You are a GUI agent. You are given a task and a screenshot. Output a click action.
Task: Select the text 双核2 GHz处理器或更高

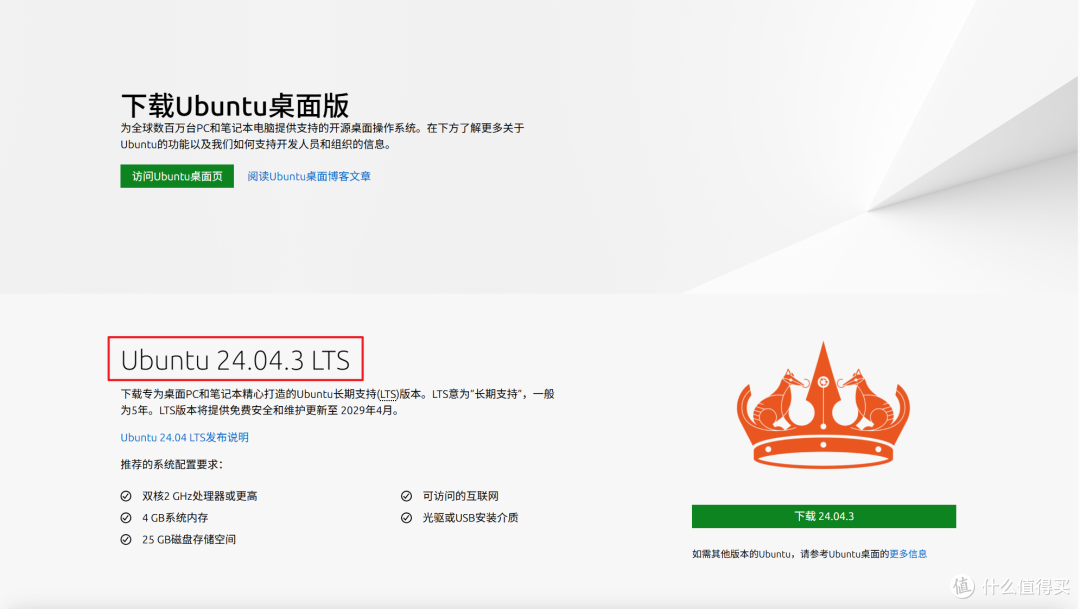pos(200,496)
